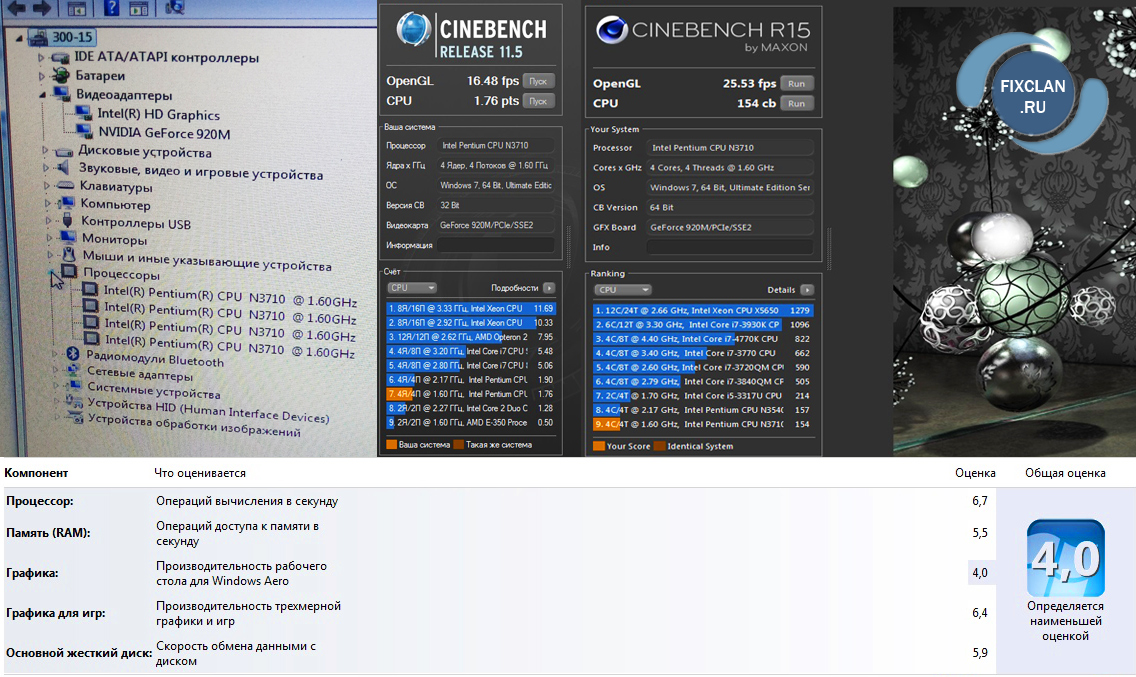
Task: Click the Звуковые, видео и игровые устройства icon
Action: [x=65, y=168]
